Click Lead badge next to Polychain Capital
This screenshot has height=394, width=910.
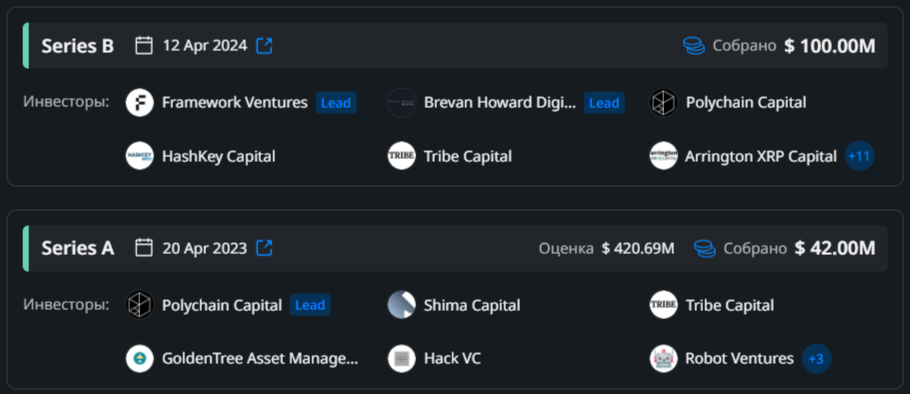click(310, 305)
